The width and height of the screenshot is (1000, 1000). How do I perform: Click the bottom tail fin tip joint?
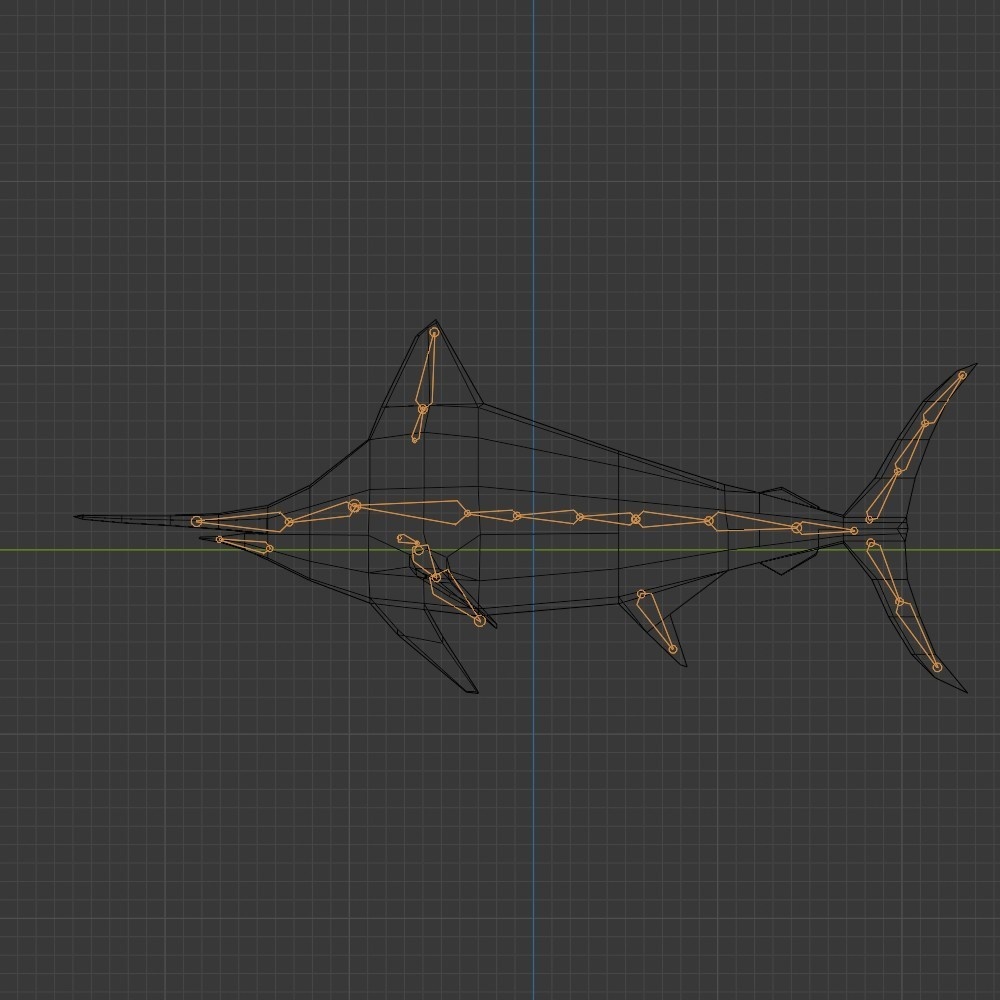938,667
